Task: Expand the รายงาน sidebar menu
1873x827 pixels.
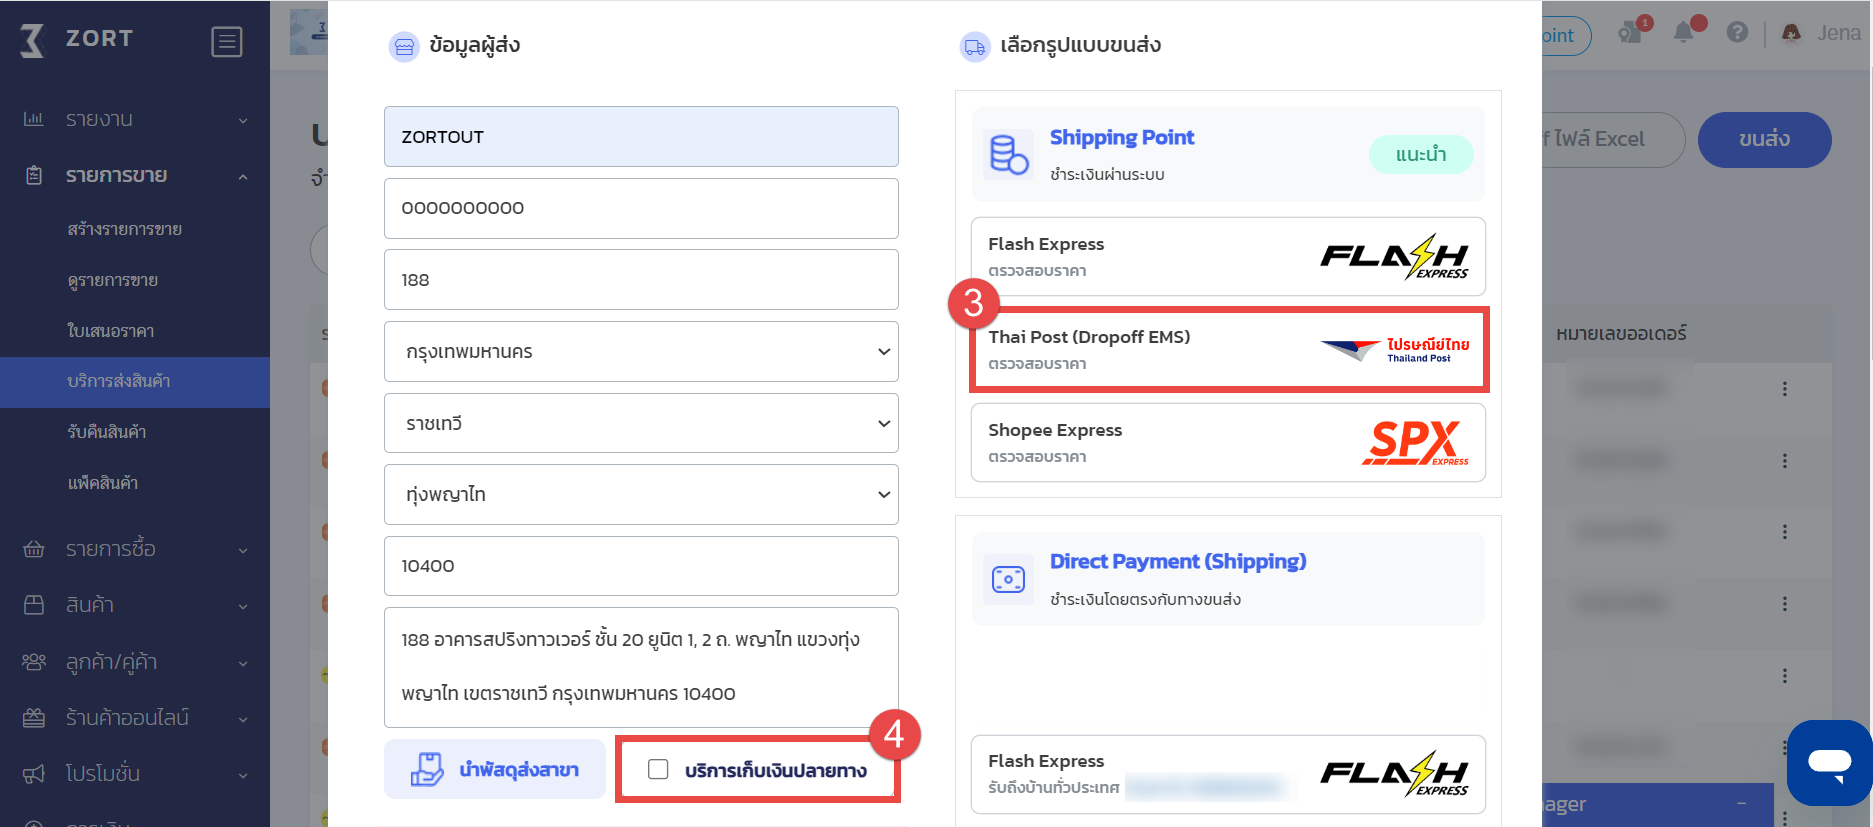Action: [x=135, y=120]
